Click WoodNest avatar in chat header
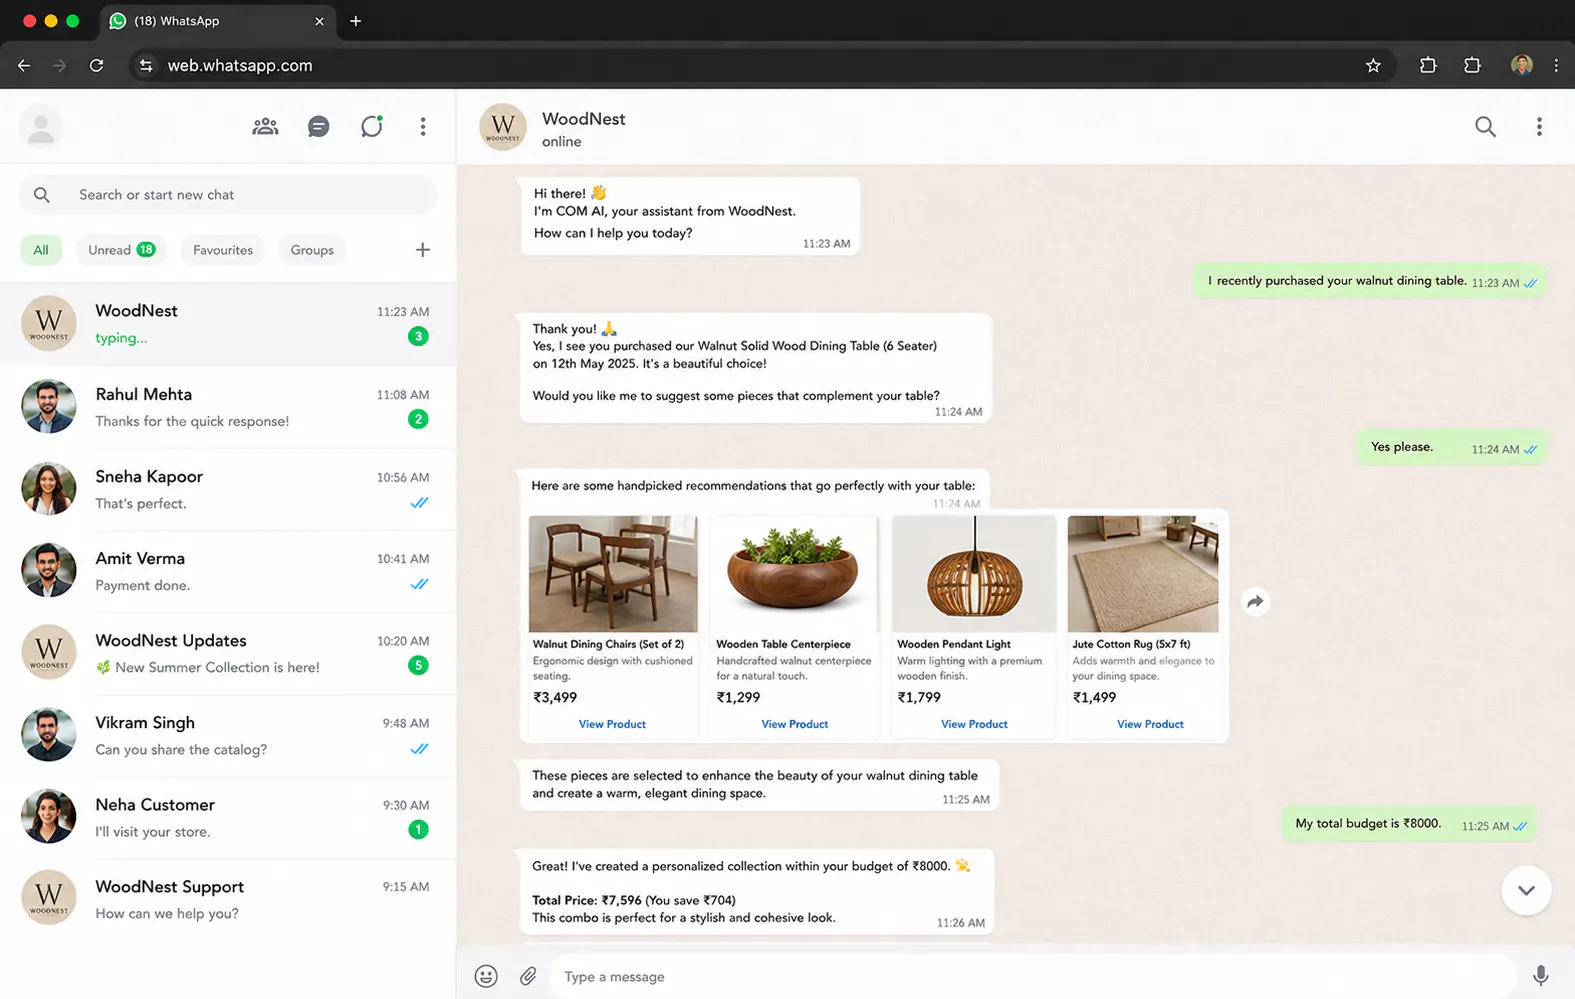The height and width of the screenshot is (999, 1575). pos(503,127)
